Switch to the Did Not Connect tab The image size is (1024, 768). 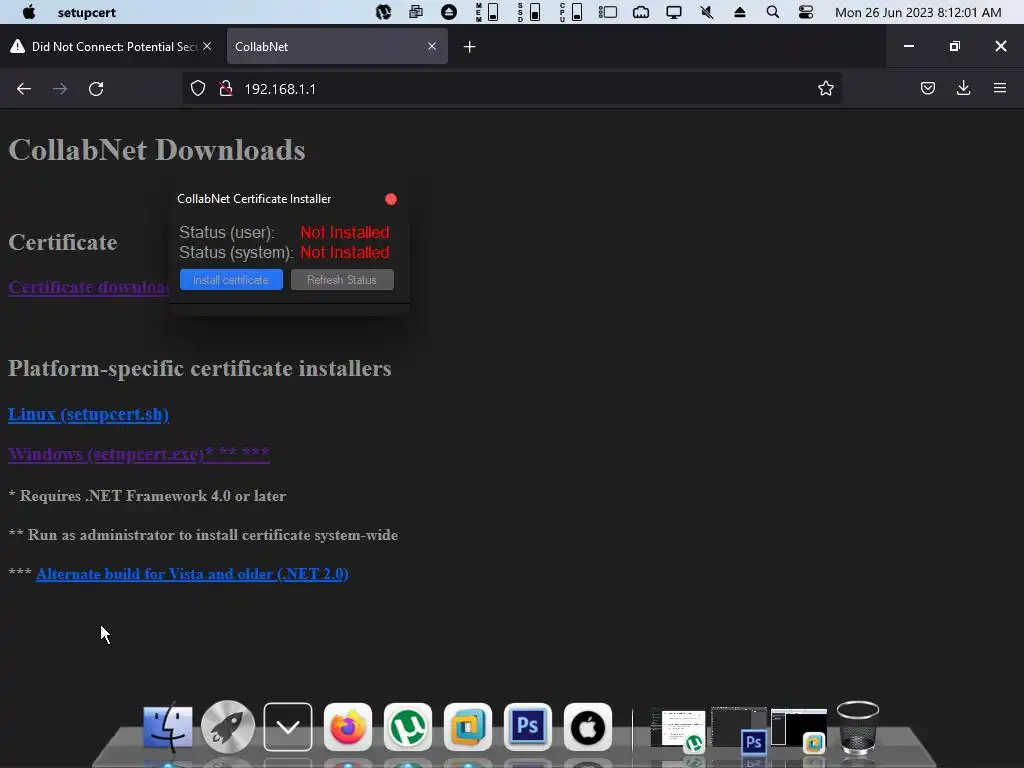pyautogui.click(x=111, y=46)
